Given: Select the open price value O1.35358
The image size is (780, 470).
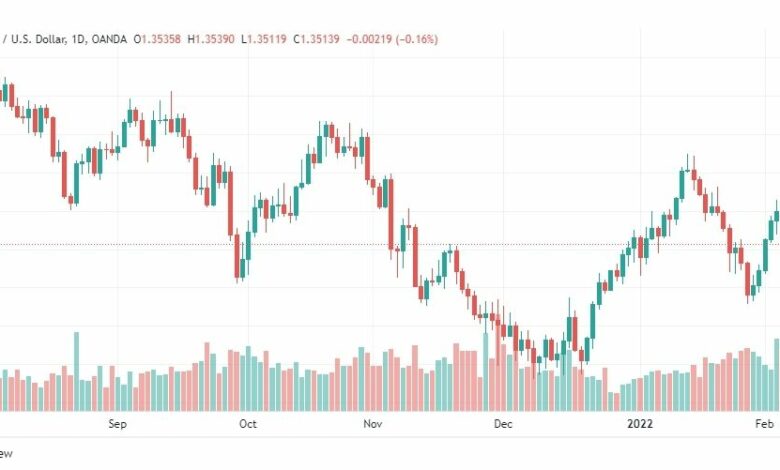Looking at the screenshot, I should point(157,39).
